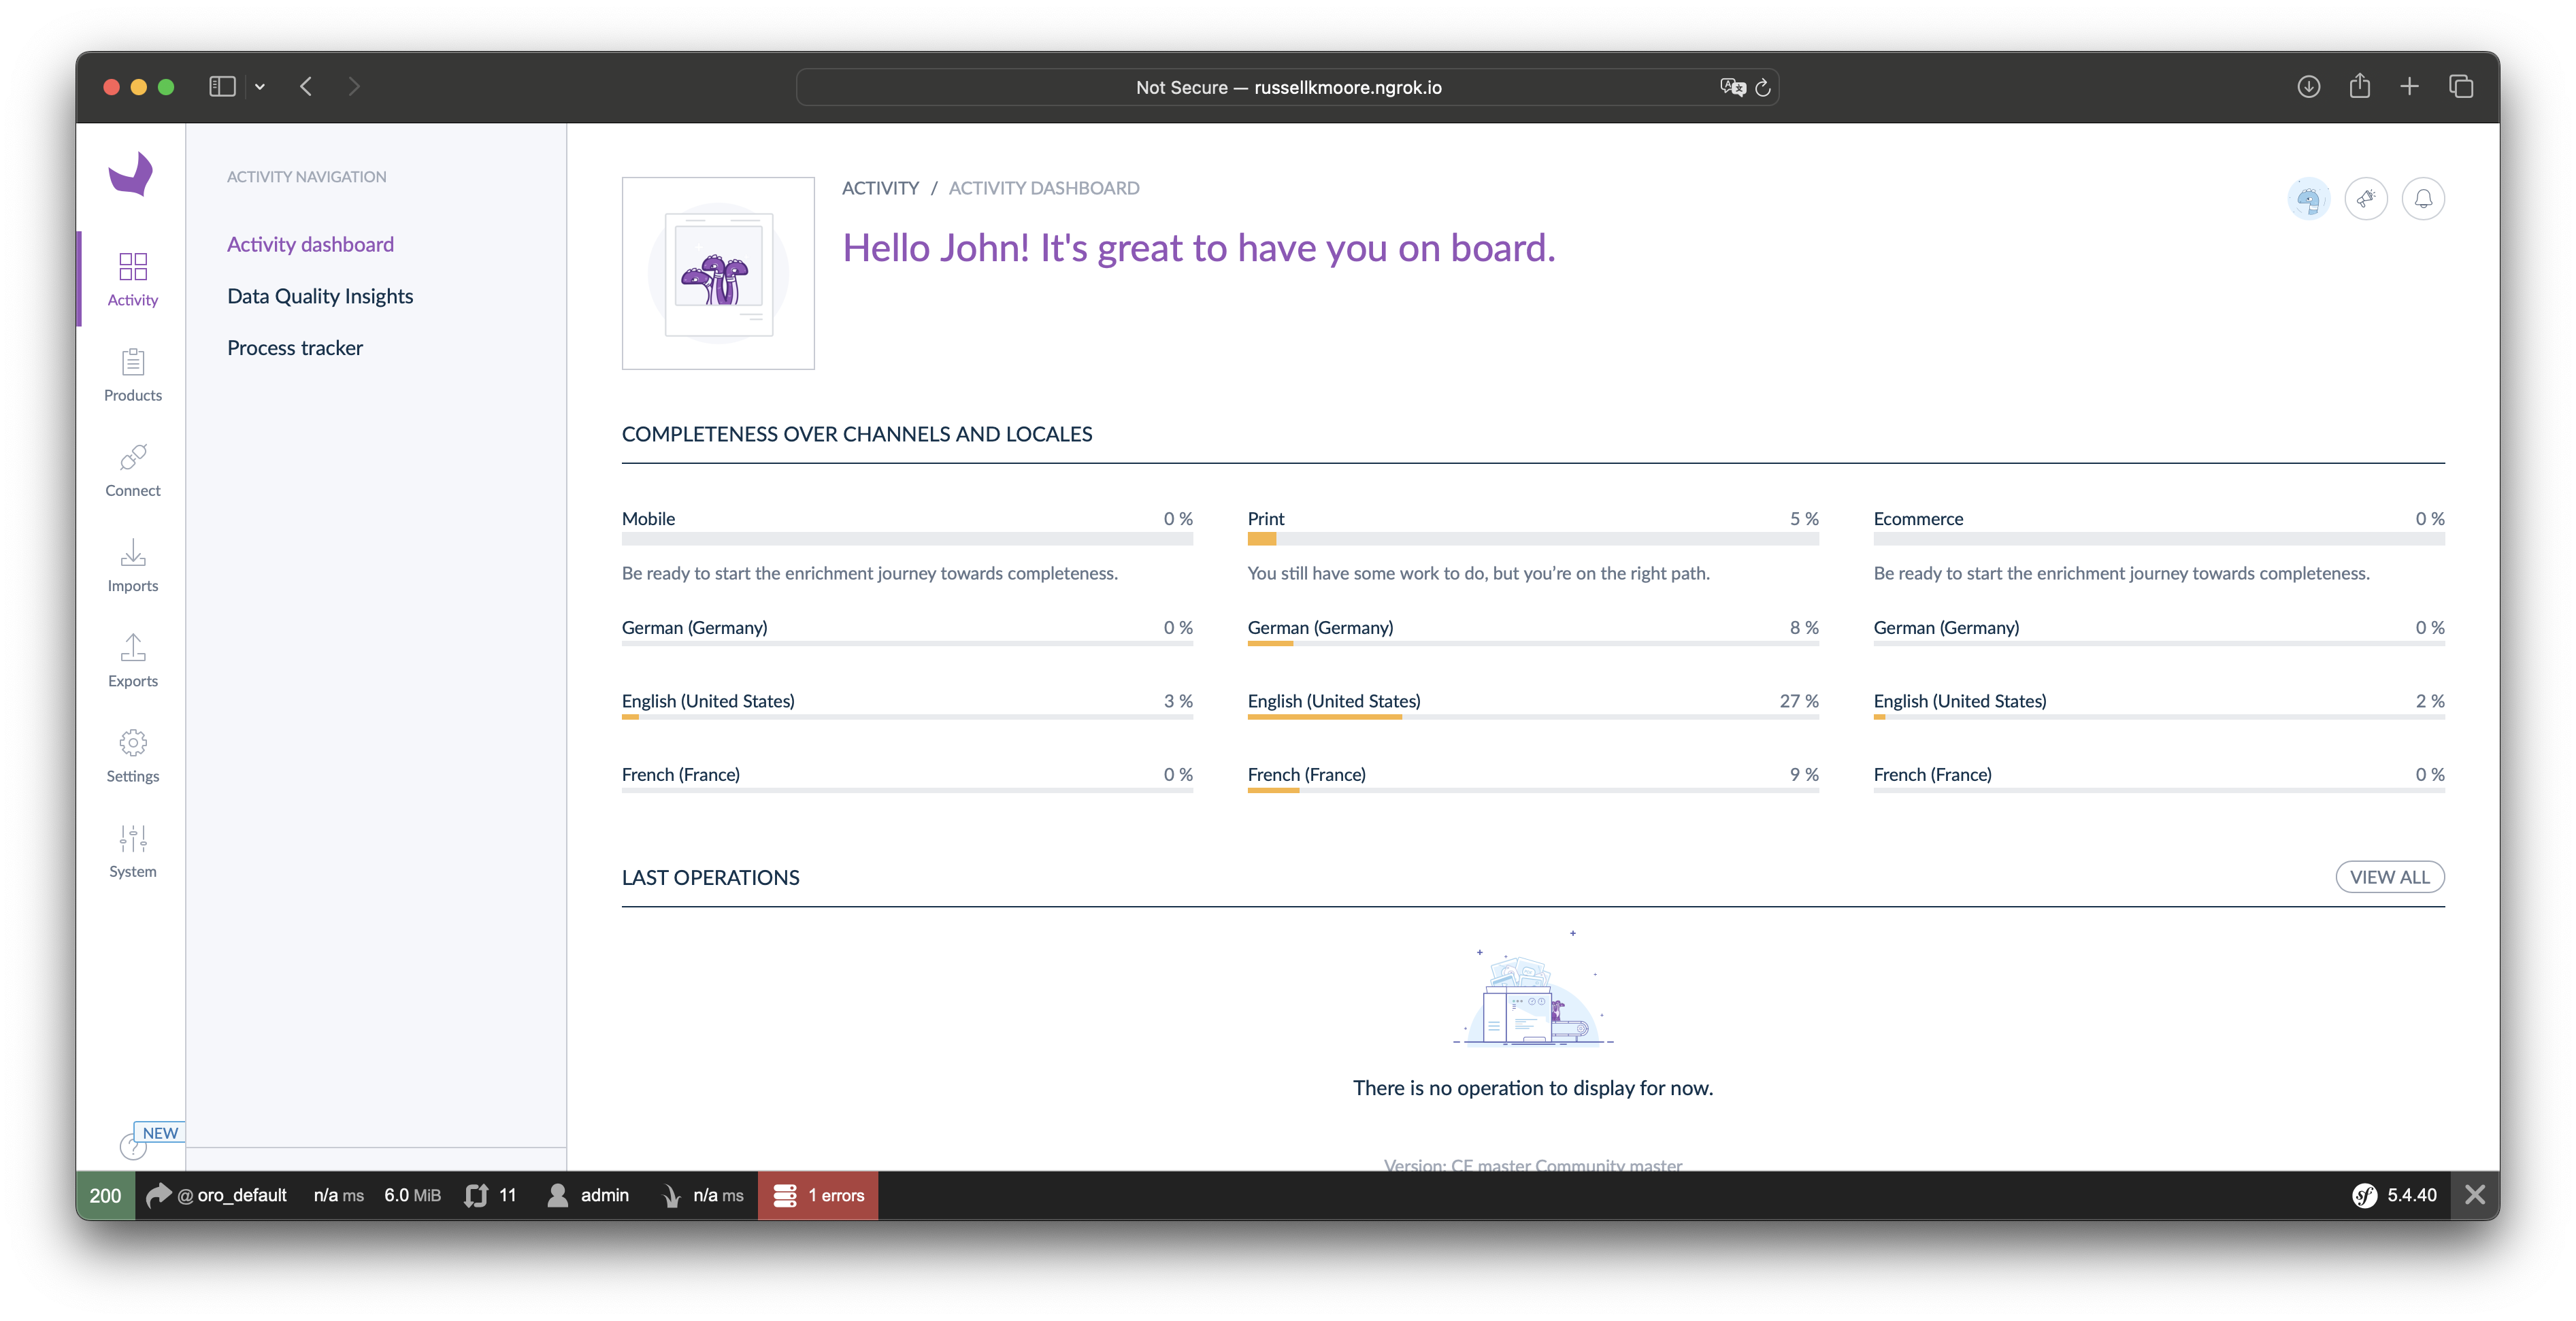This screenshot has height=1321, width=2576.
Task: Click the 6.0 MiB memory item
Action: pos(412,1195)
